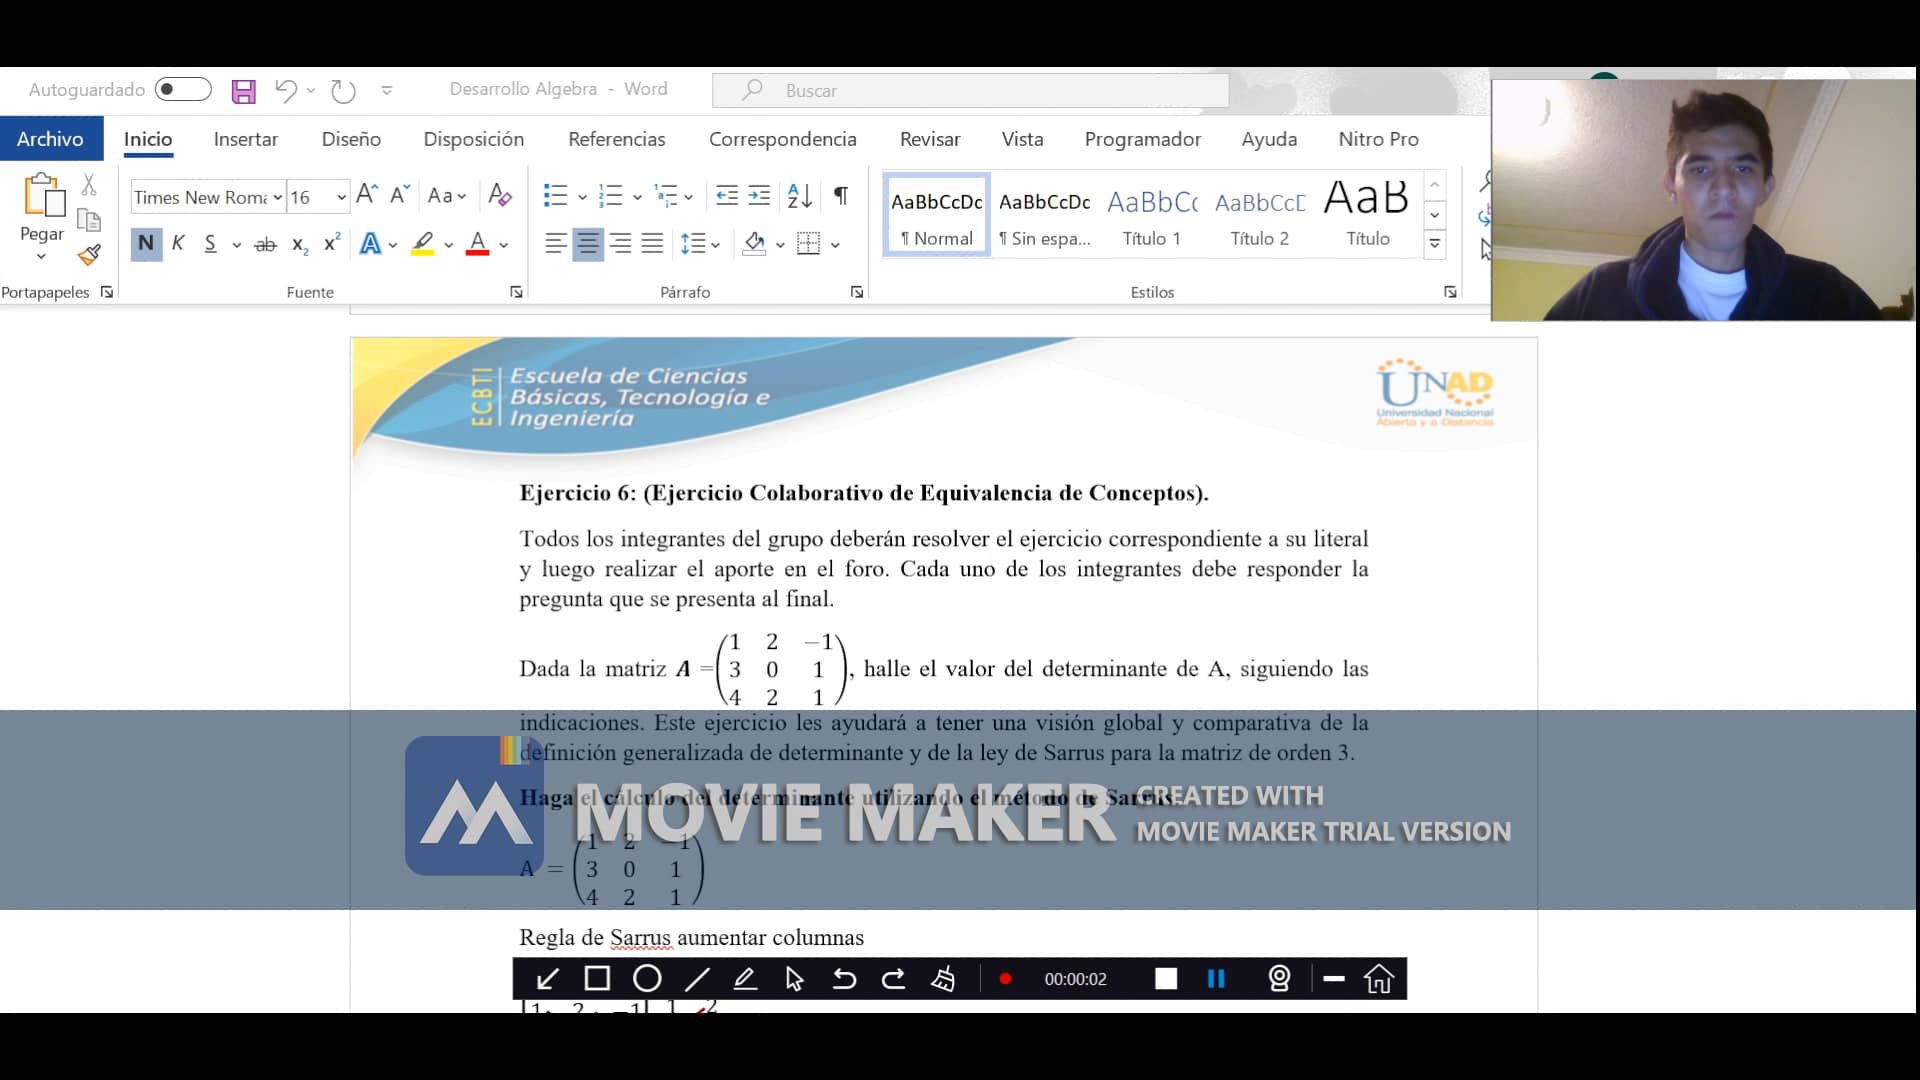The image size is (1920, 1080).
Task: Apply strikethrough formatting to text
Action: pyautogui.click(x=265, y=244)
